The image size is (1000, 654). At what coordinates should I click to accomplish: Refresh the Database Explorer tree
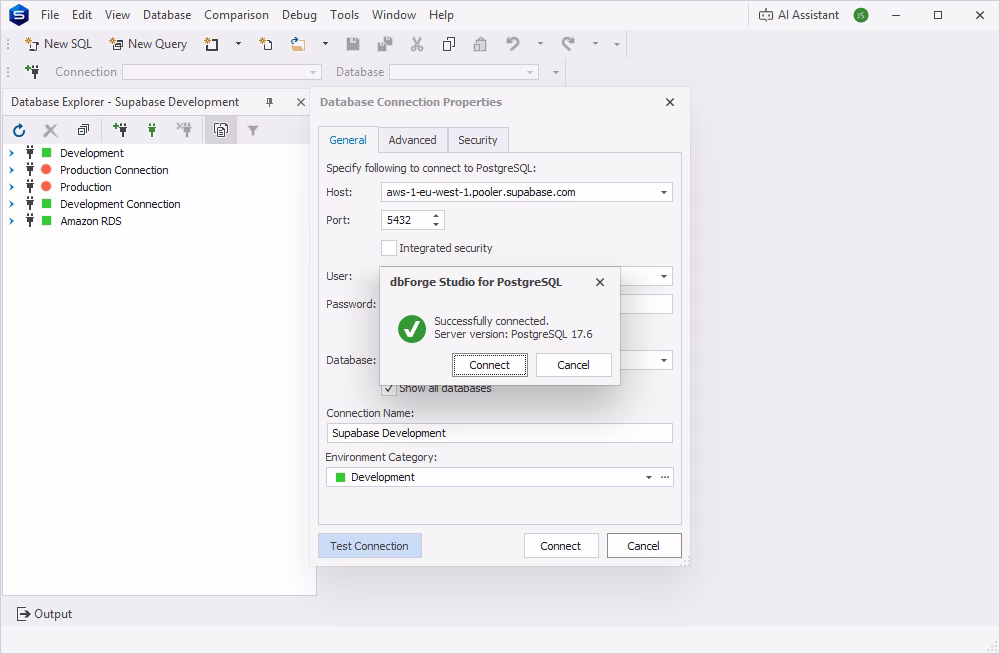19,131
